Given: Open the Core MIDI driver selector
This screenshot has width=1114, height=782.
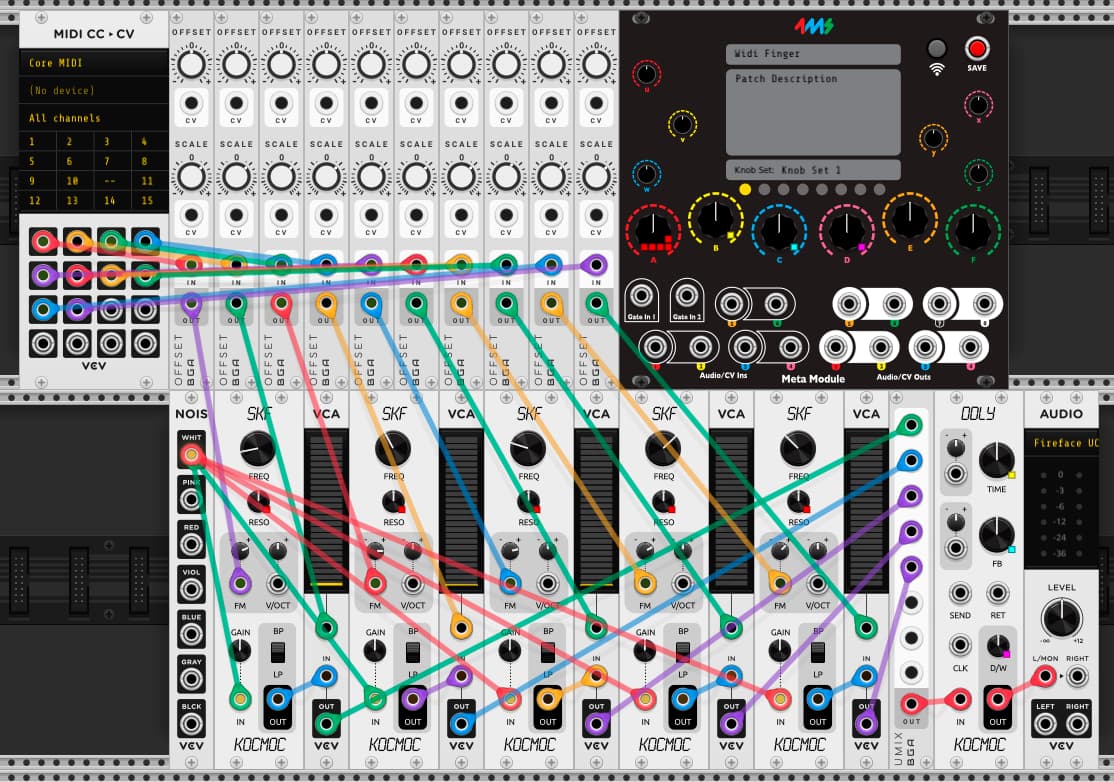Looking at the screenshot, I should click(x=94, y=63).
